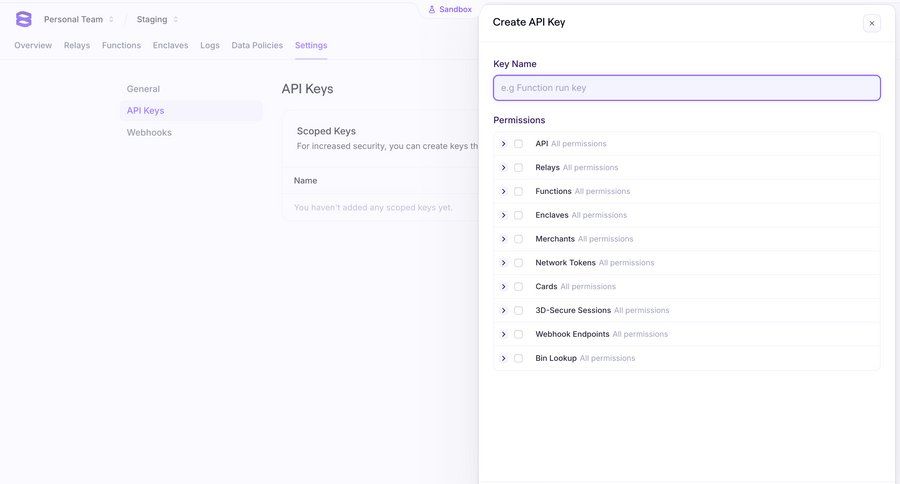Go to the Relays tab

point(77,45)
